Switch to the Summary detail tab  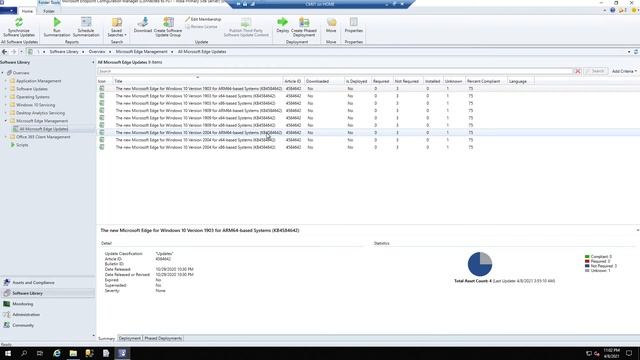(106, 338)
